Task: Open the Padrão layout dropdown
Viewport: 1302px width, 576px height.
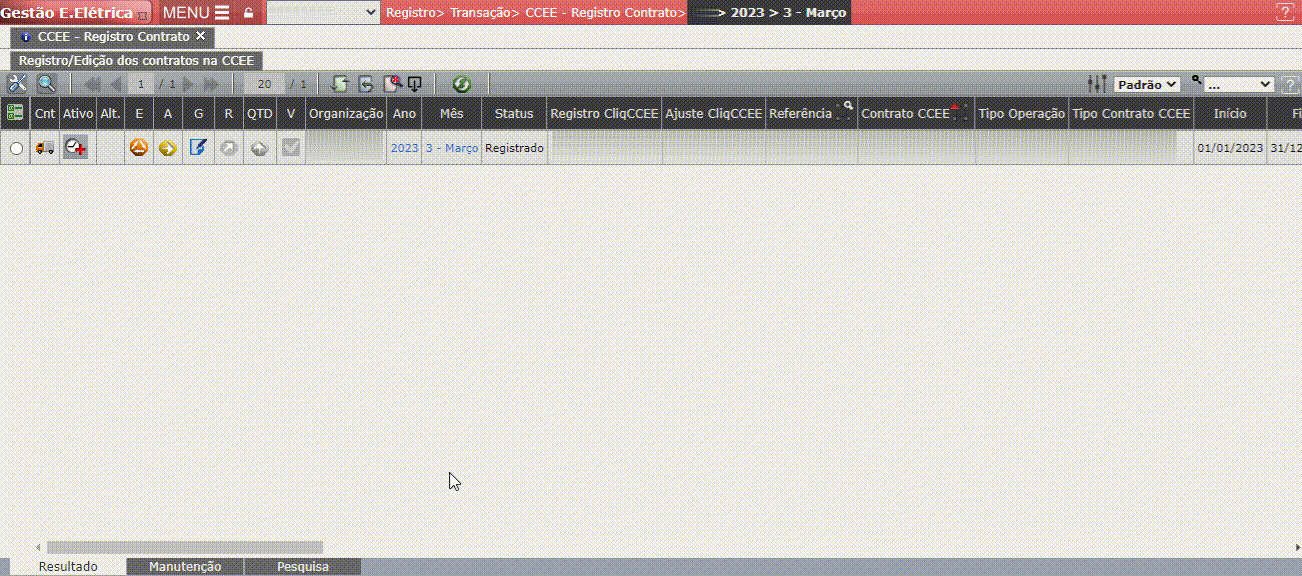Action: point(1147,85)
